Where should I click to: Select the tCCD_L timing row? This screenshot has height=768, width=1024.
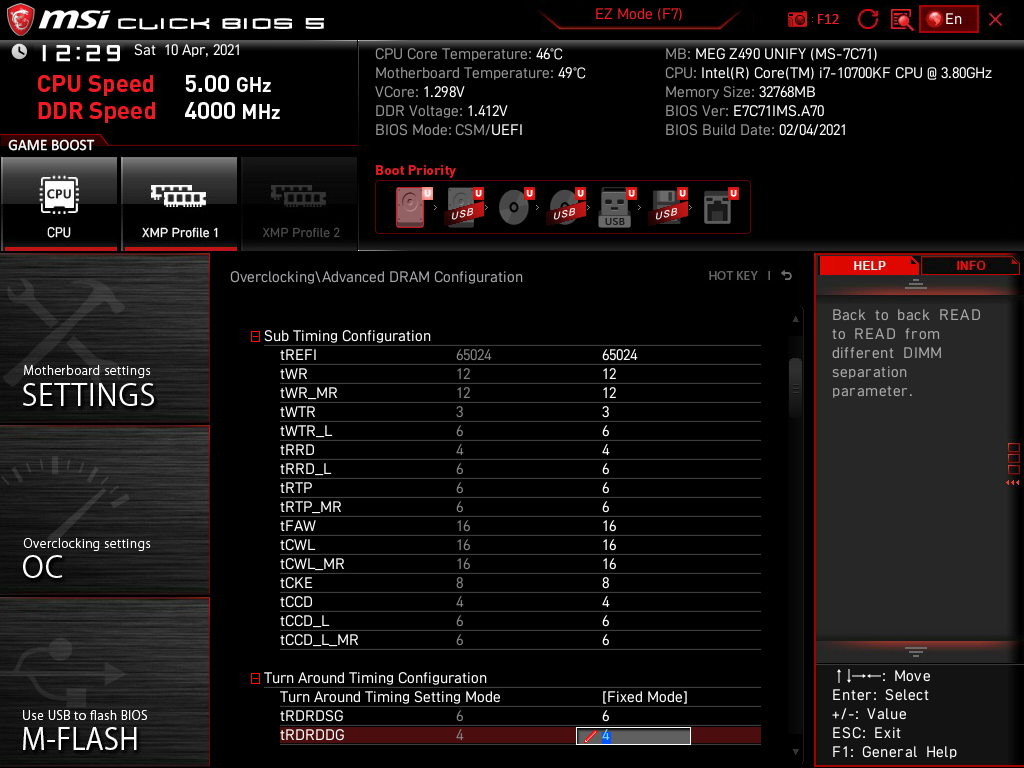[520, 620]
